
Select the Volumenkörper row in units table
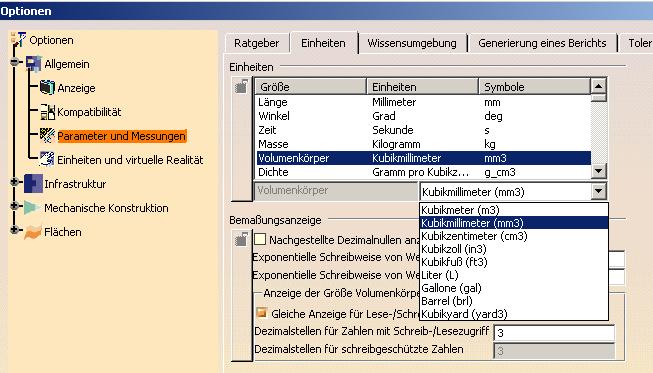(x=423, y=158)
